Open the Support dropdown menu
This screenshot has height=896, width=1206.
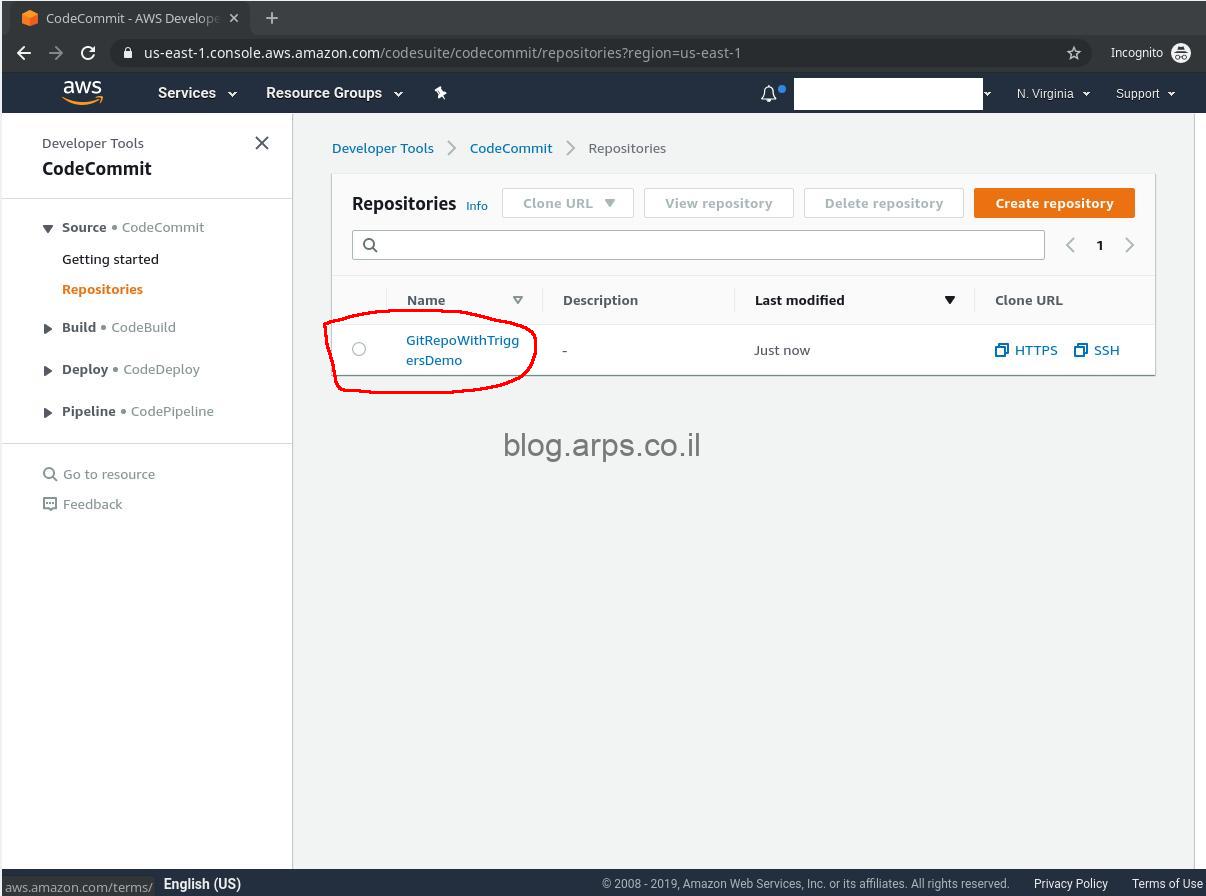click(1145, 93)
